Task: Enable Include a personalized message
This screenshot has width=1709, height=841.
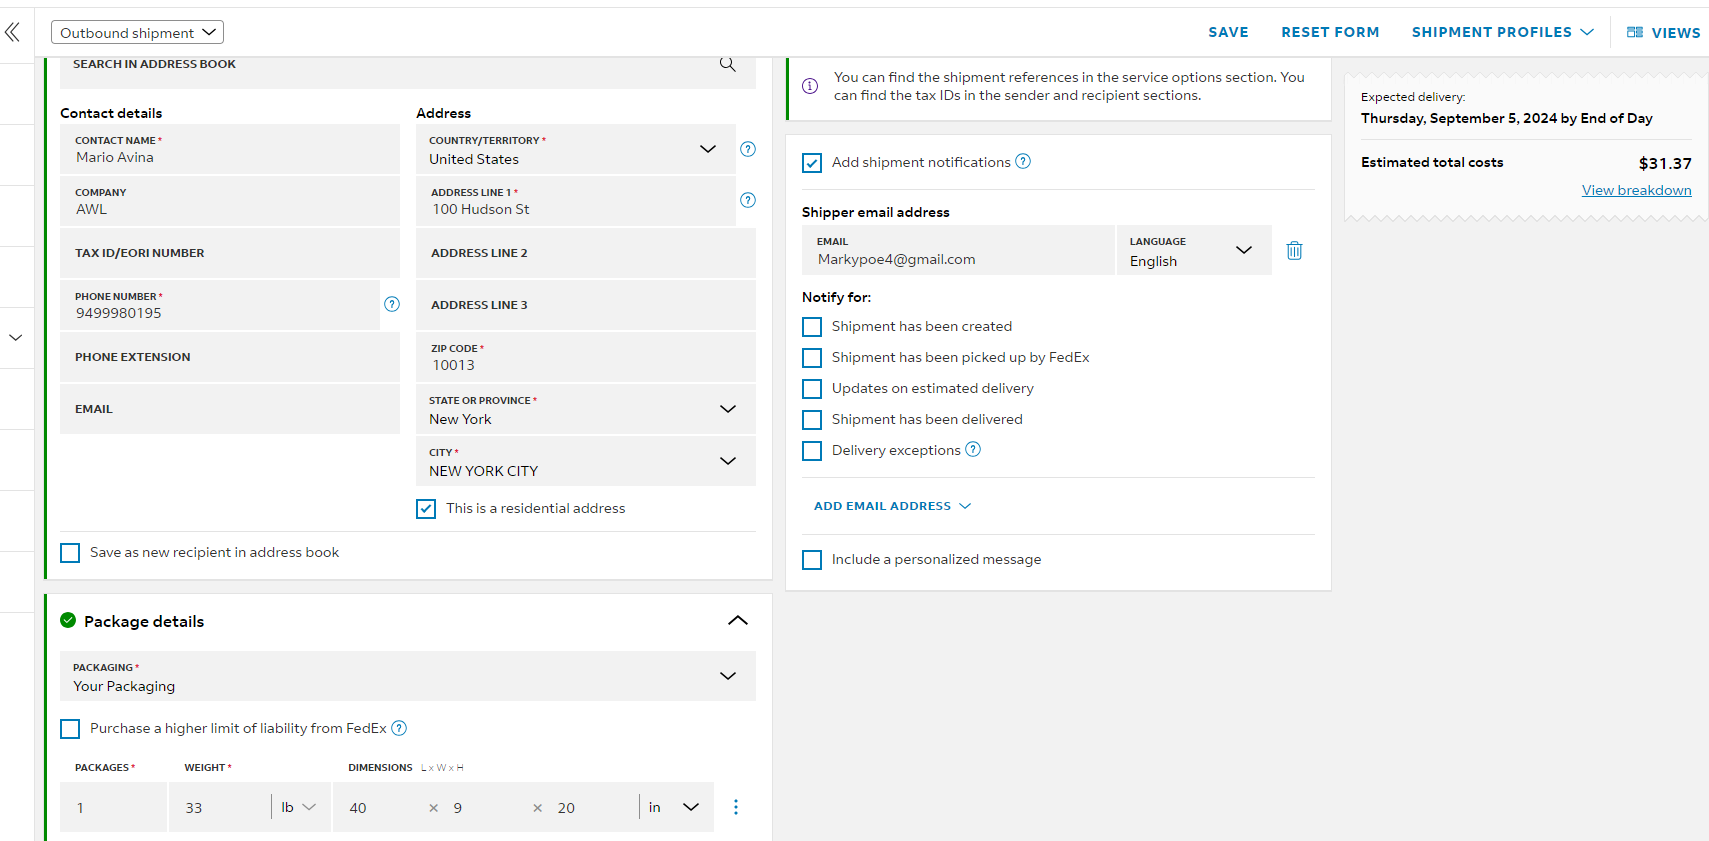Action: click(x=812, y=560)
